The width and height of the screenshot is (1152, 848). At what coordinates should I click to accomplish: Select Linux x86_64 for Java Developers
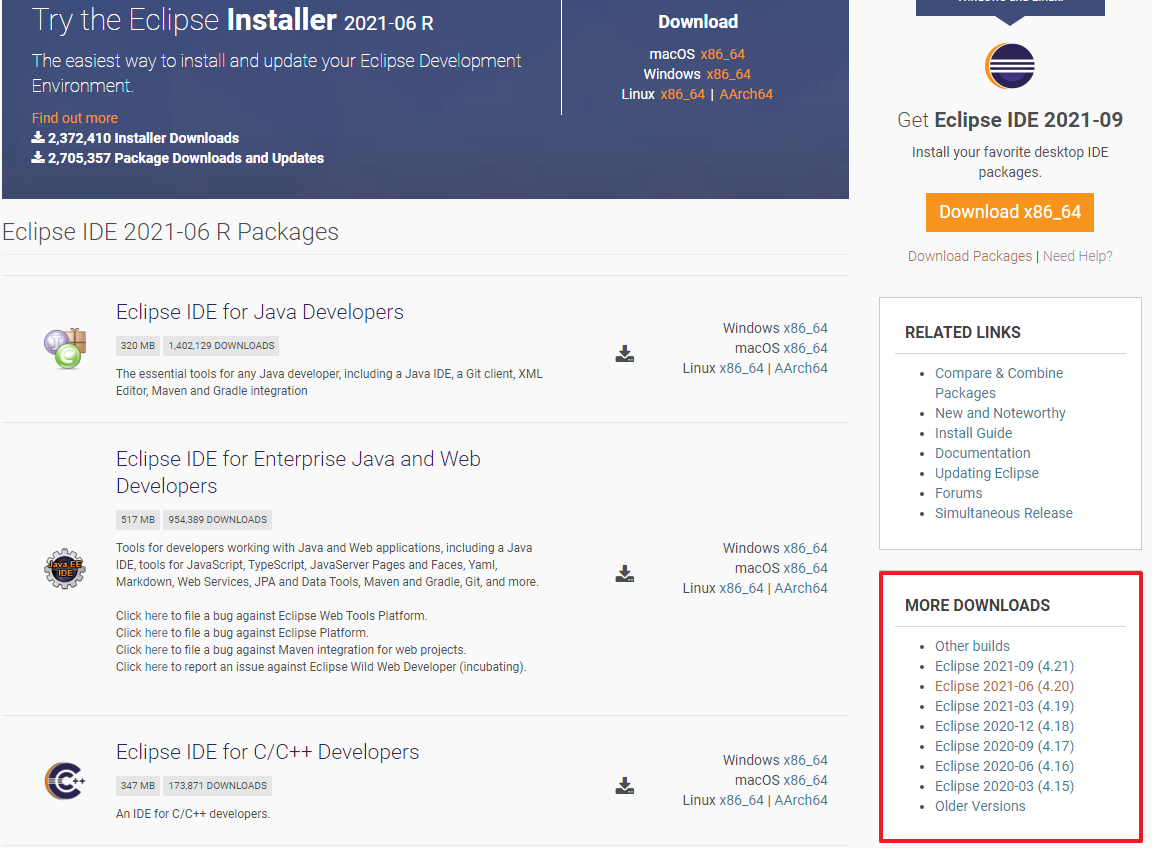tap(741, 368)
